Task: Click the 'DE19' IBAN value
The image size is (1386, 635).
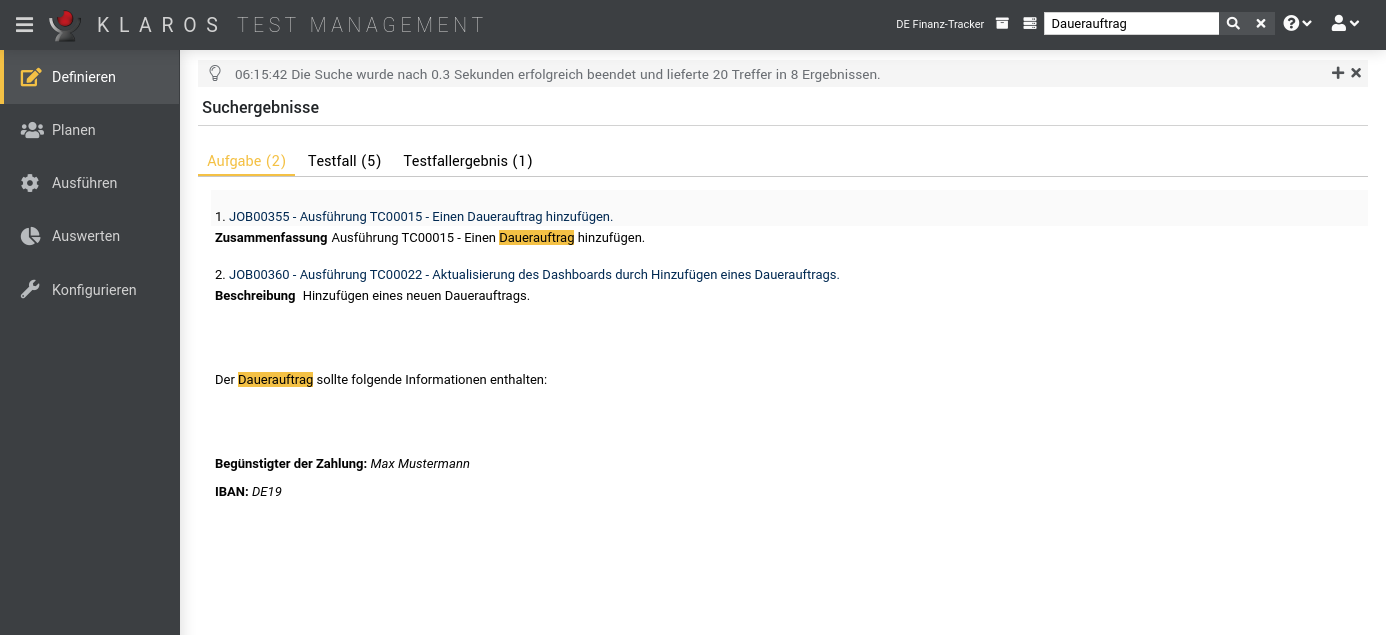Action: [x=267, y=492]
